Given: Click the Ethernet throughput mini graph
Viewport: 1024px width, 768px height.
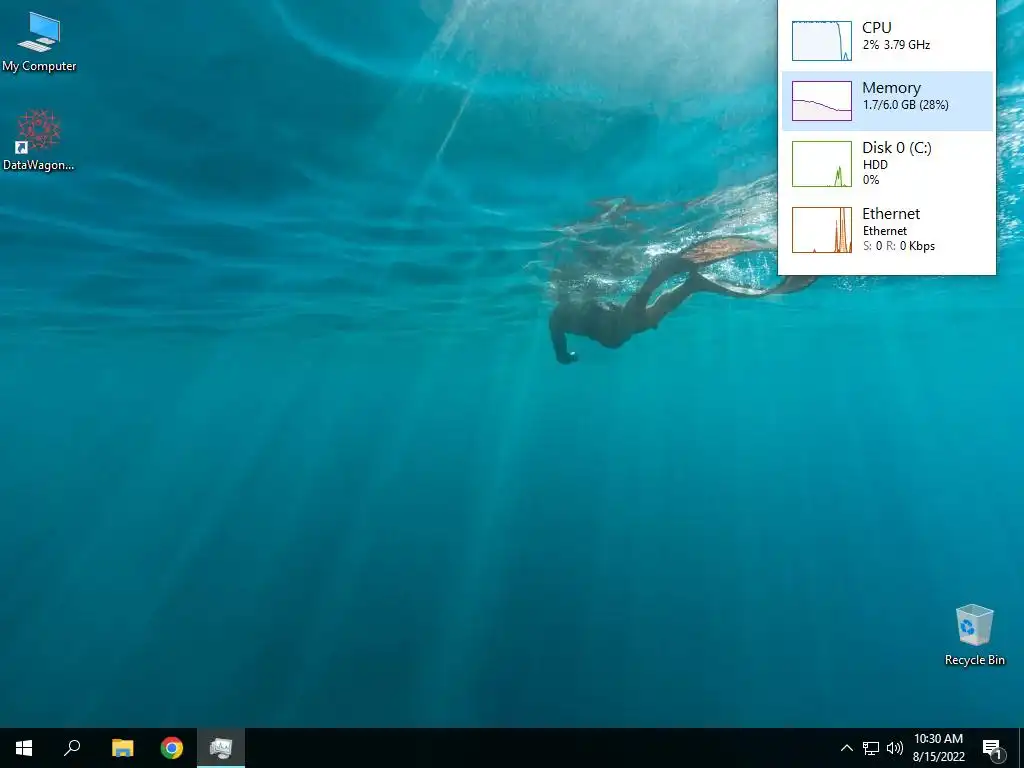Looking at the screenshot, I should (x=822, y=230).
